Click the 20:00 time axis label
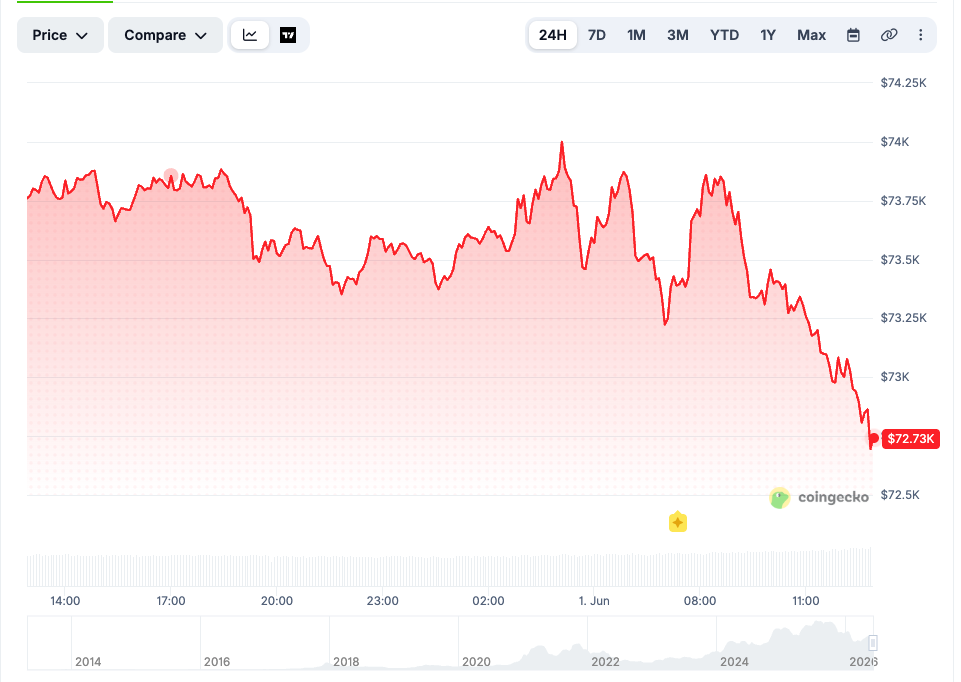Image resolution: width=961 pixels, height=682 pixels. click(x=276, y=601)
